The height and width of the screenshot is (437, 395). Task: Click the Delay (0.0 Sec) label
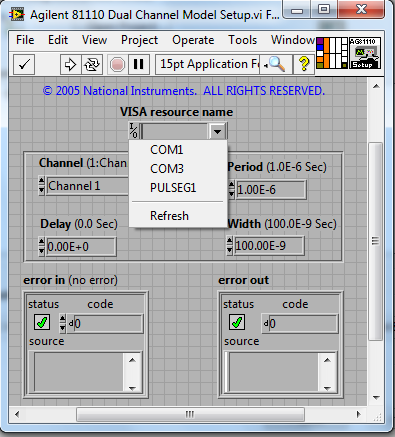point(79,224)
